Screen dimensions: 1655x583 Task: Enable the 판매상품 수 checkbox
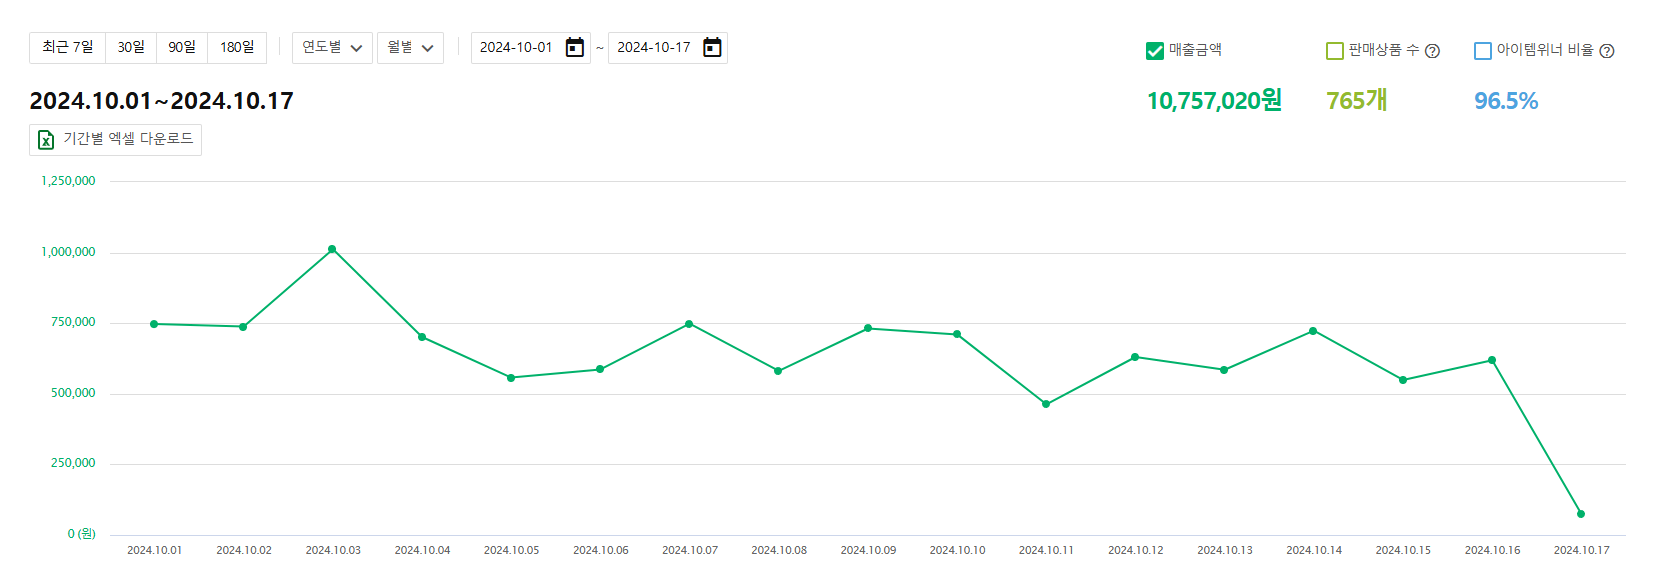tap(1334, 51)
